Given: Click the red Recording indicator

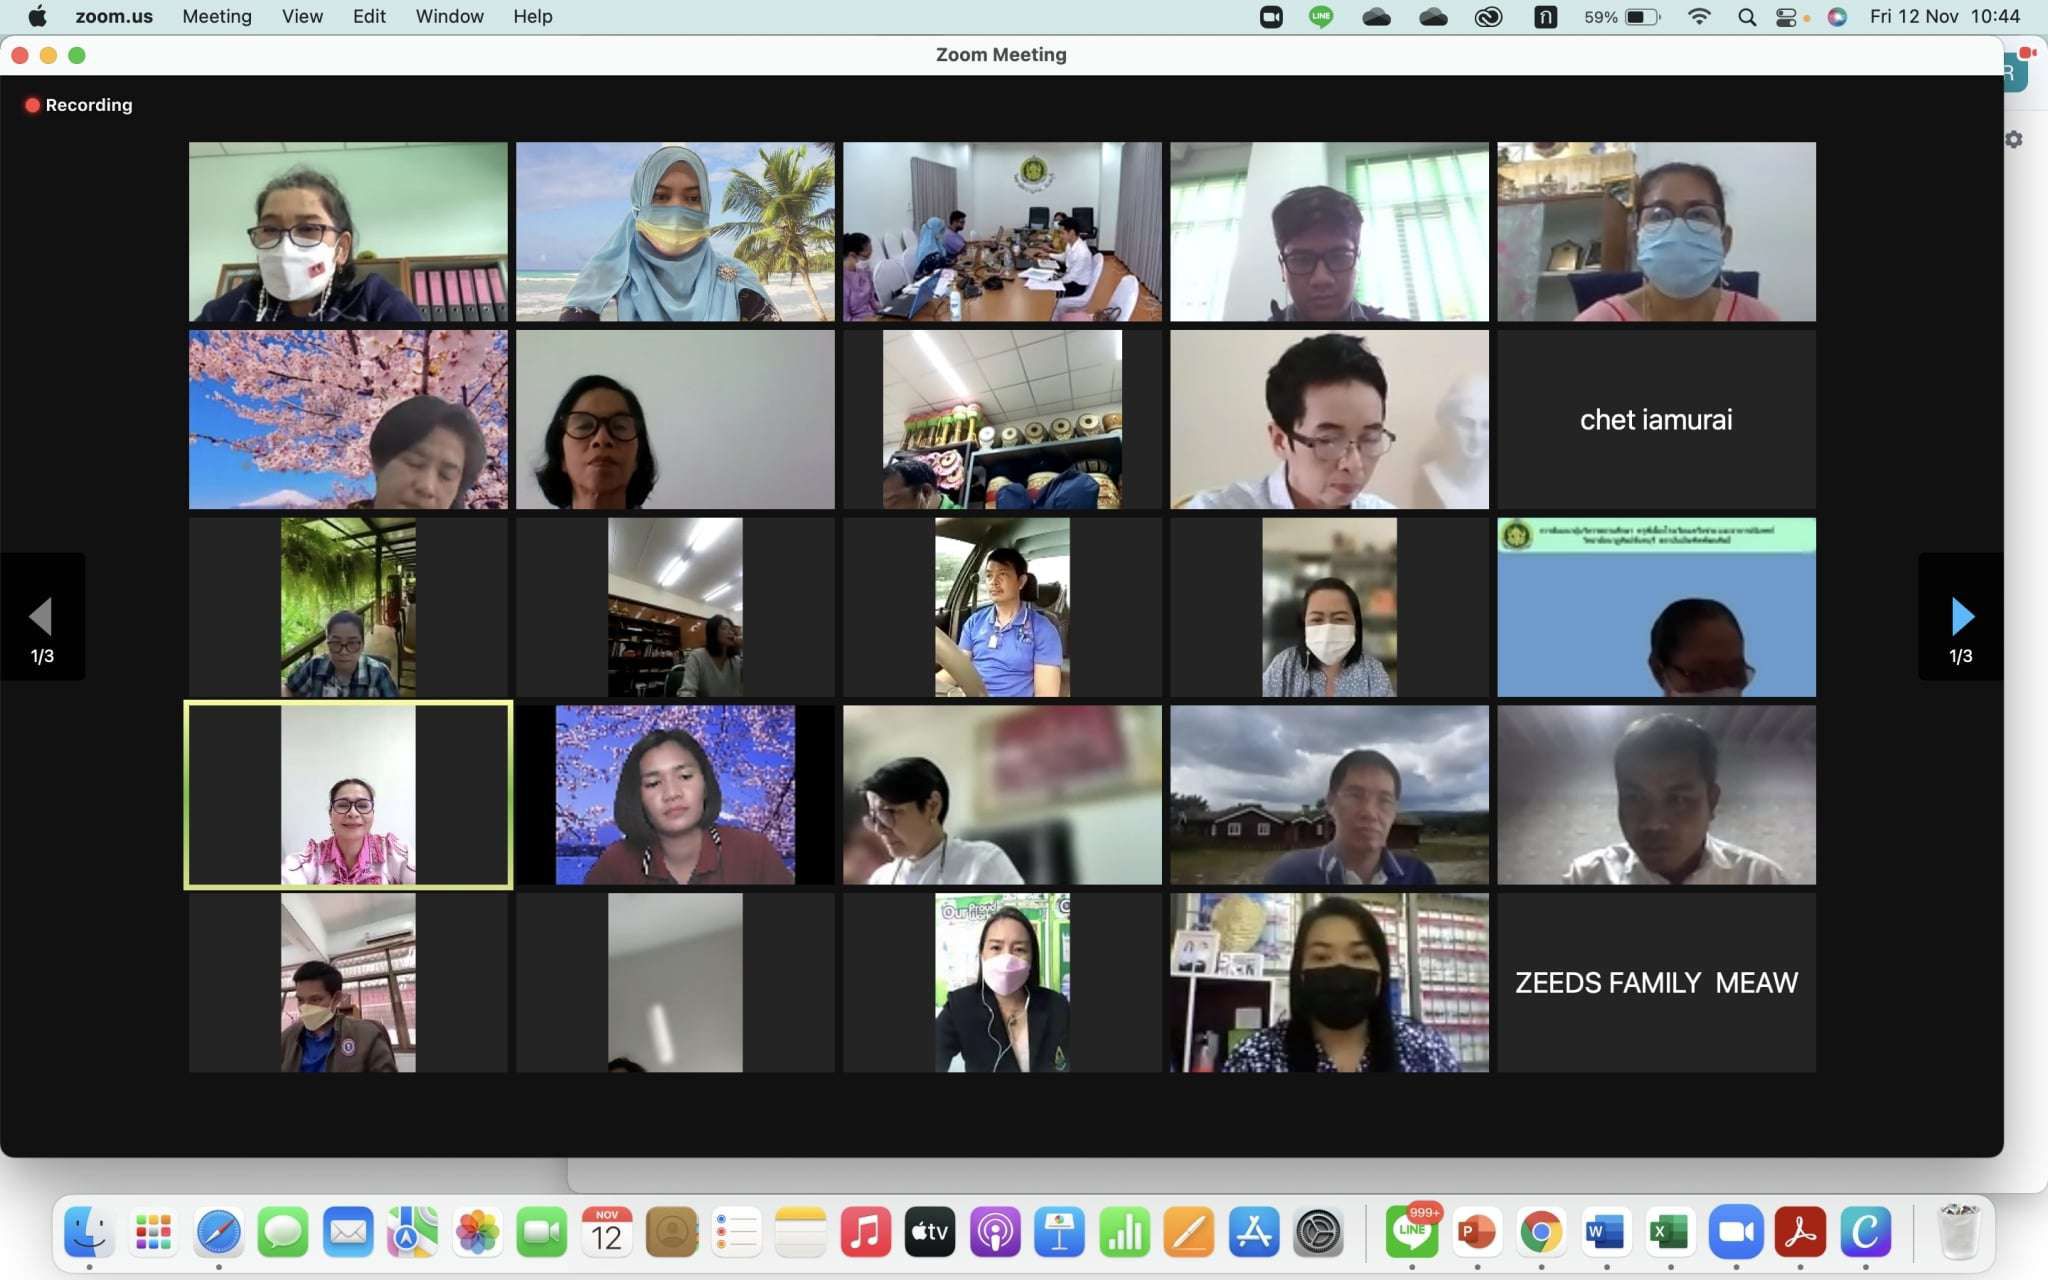Looking at the screenshot, I should point(79,105).
